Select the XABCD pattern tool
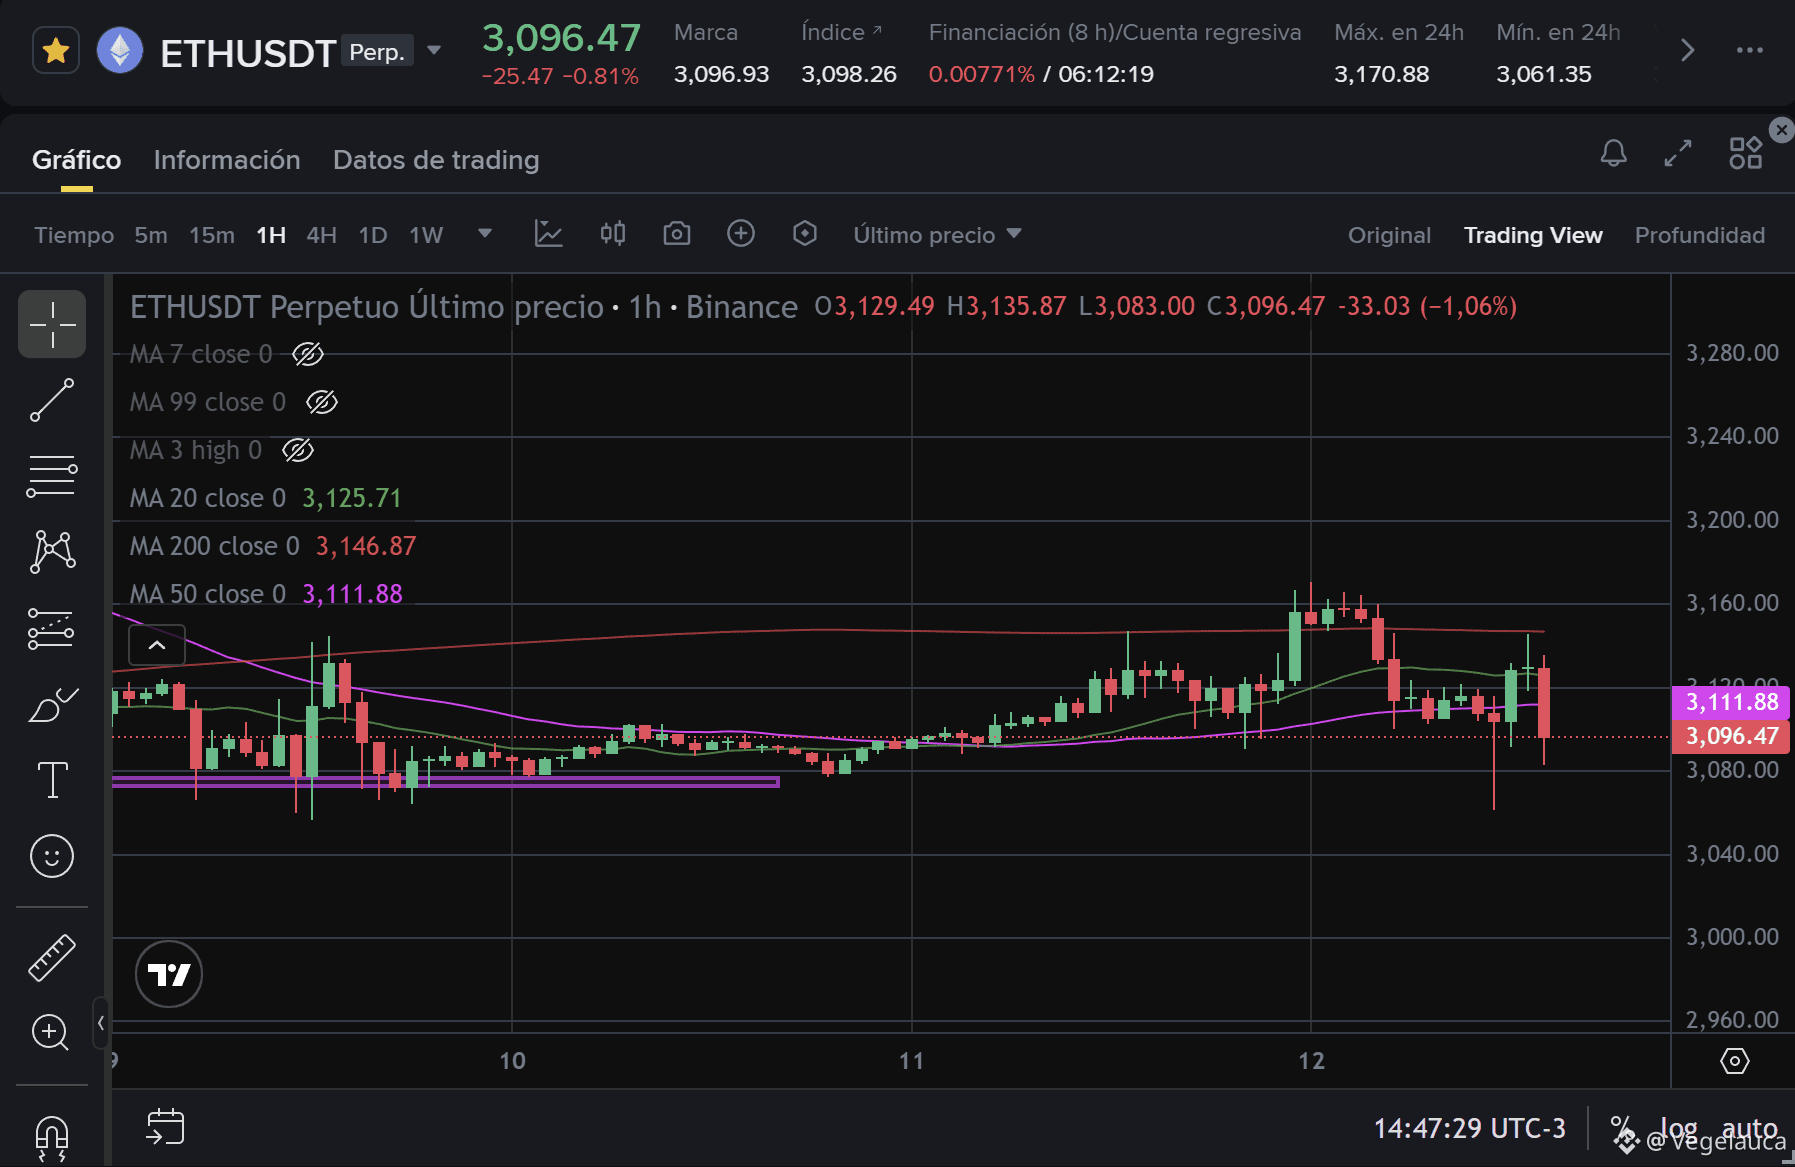 (52, 552)
